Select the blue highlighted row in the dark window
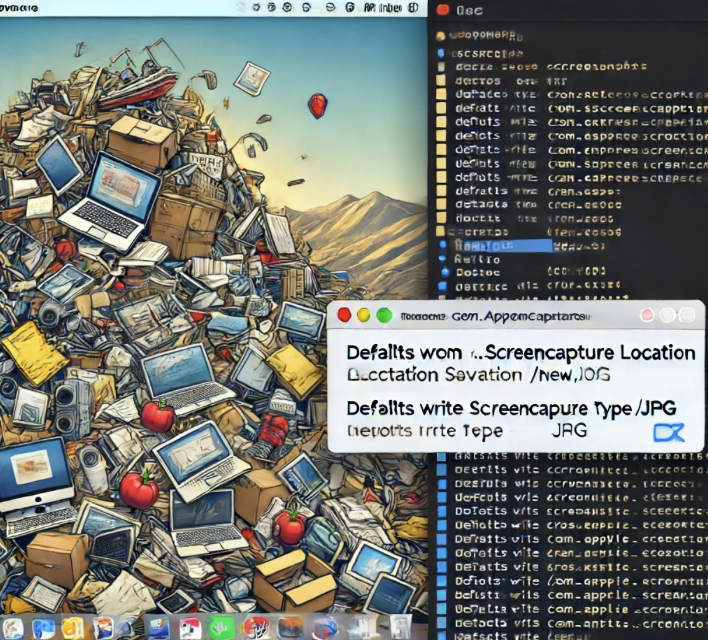The image size is (708, 640). tap(502, 246)
